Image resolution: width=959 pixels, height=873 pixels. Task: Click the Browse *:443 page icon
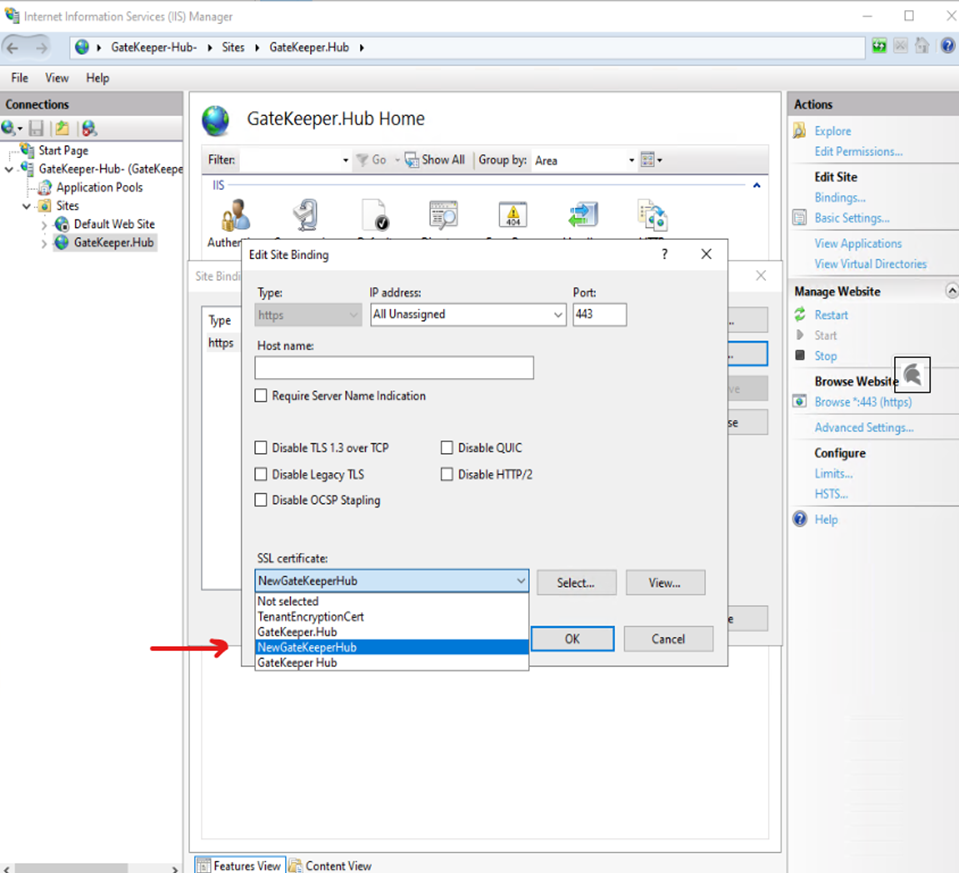pyautogui.click(x=799, y=401)
